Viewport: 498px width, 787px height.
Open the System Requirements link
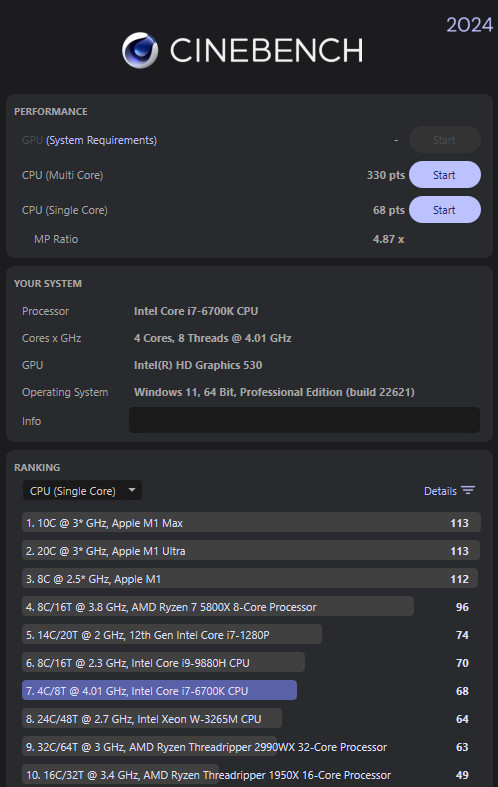coord(101,140)
